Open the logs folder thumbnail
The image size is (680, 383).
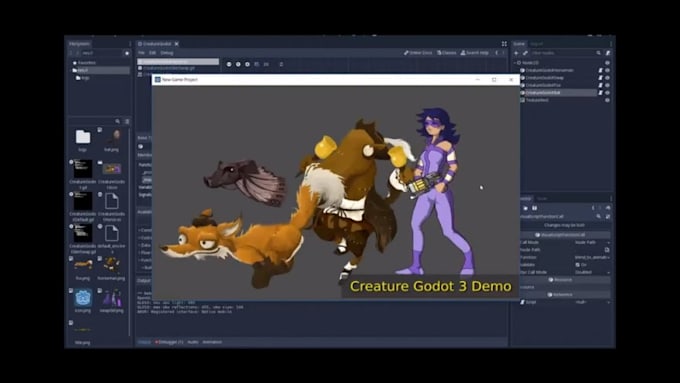pyautogui.click(x=82, y=137)
